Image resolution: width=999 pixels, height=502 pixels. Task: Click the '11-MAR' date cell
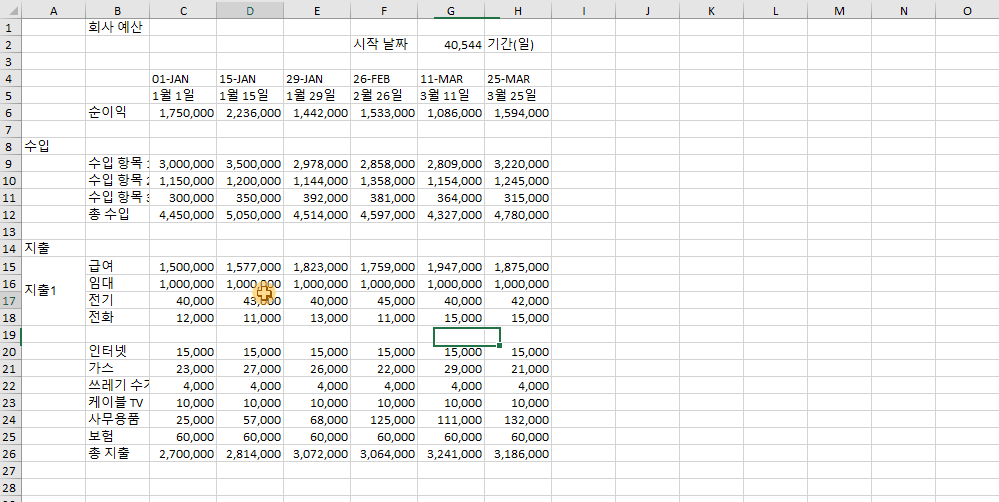point(451,79)
